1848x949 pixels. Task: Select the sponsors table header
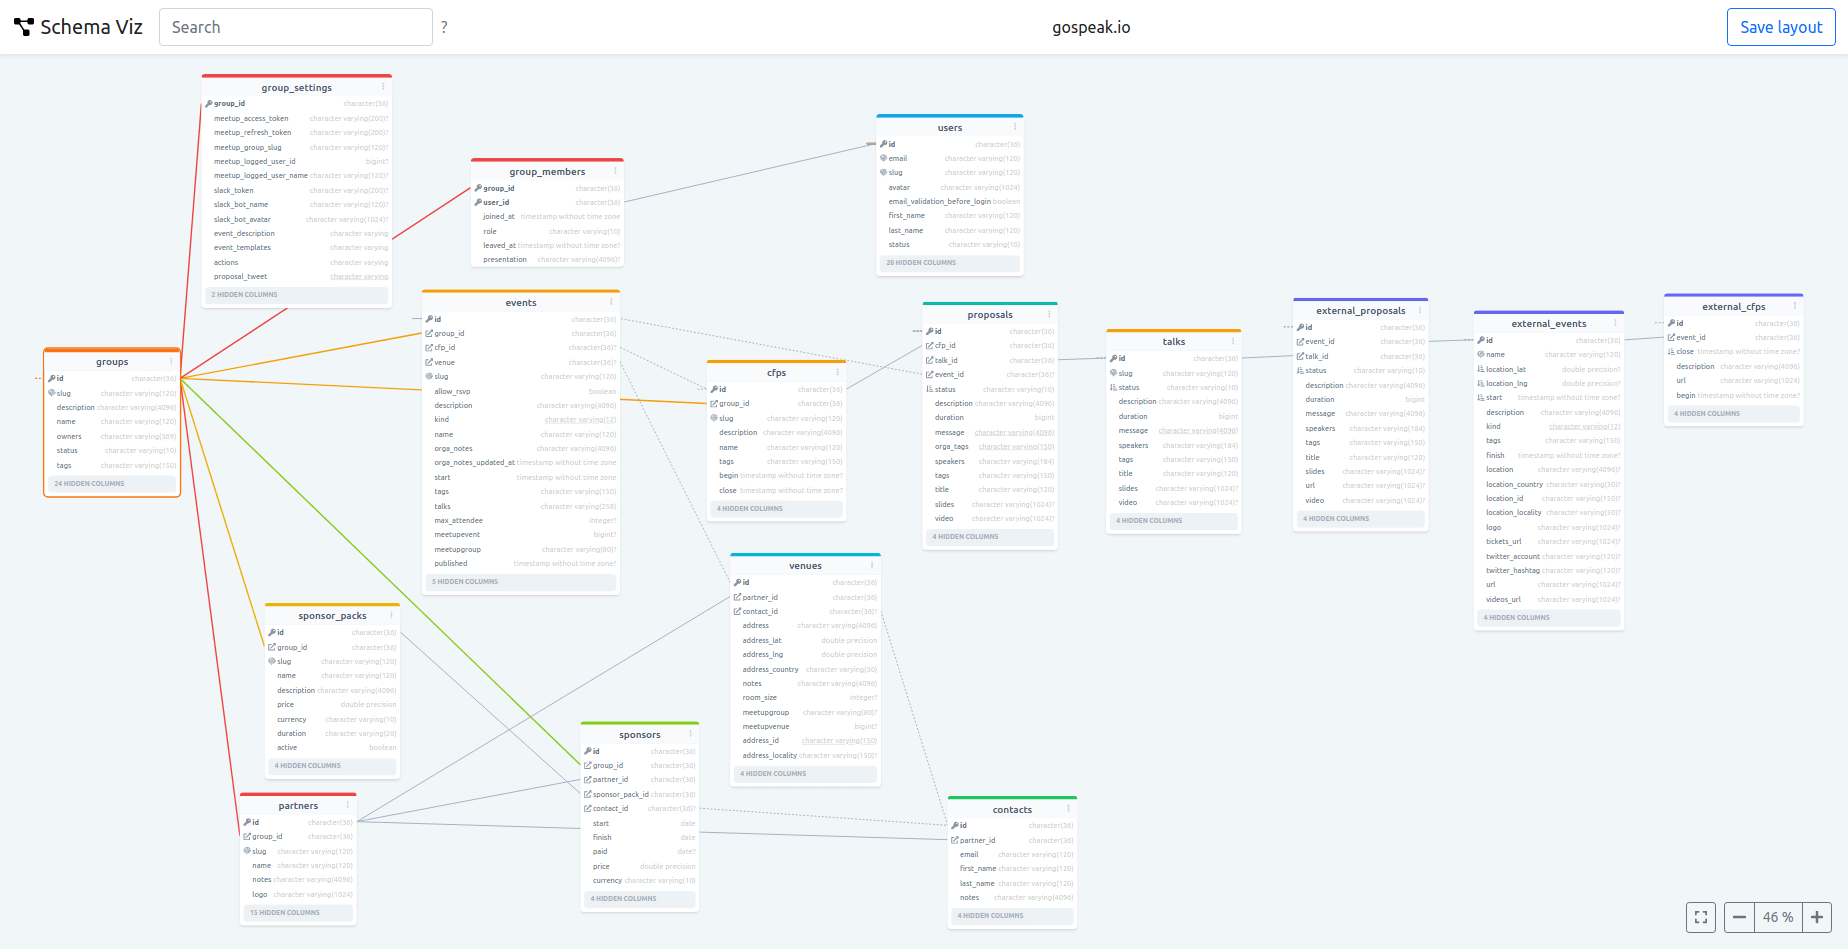638,733
